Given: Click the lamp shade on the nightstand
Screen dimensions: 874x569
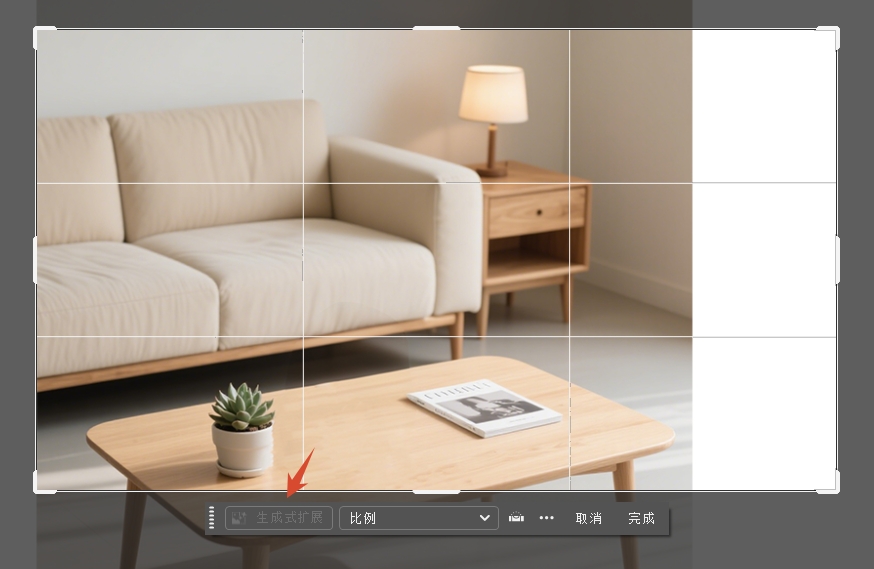Looking at the screenshot, I should point(493,95).
